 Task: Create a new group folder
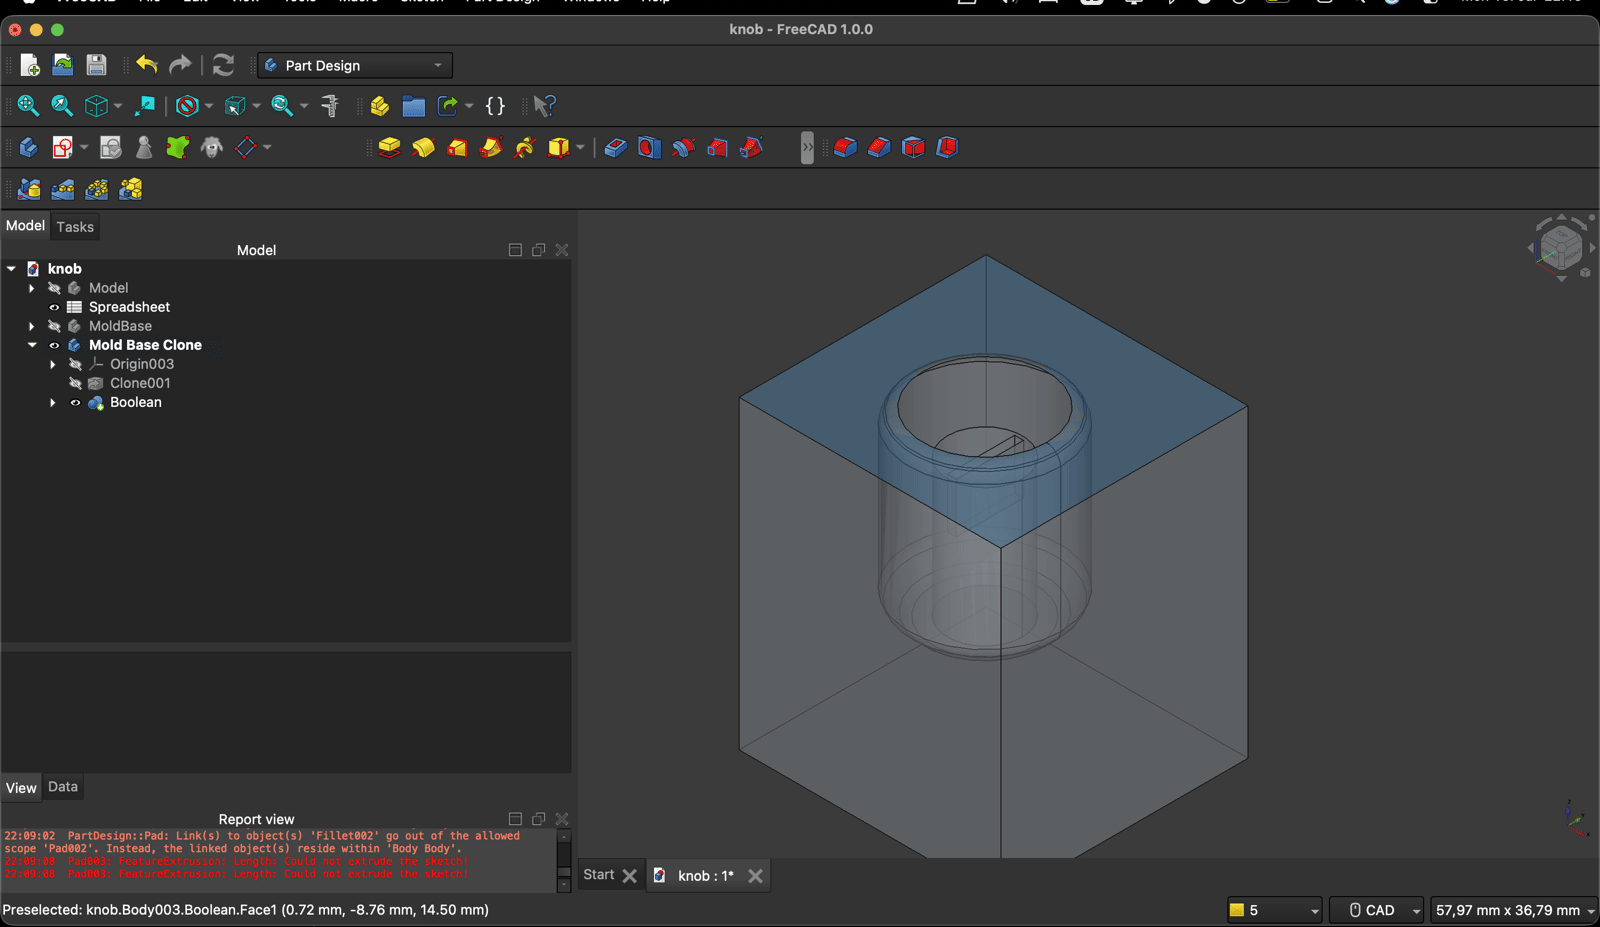click(414, 106)
